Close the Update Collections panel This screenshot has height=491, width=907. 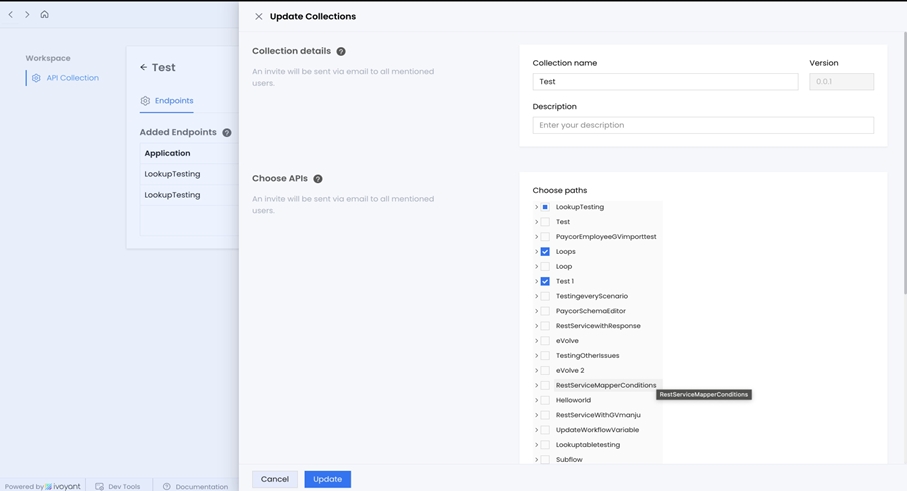pos(258,17)
